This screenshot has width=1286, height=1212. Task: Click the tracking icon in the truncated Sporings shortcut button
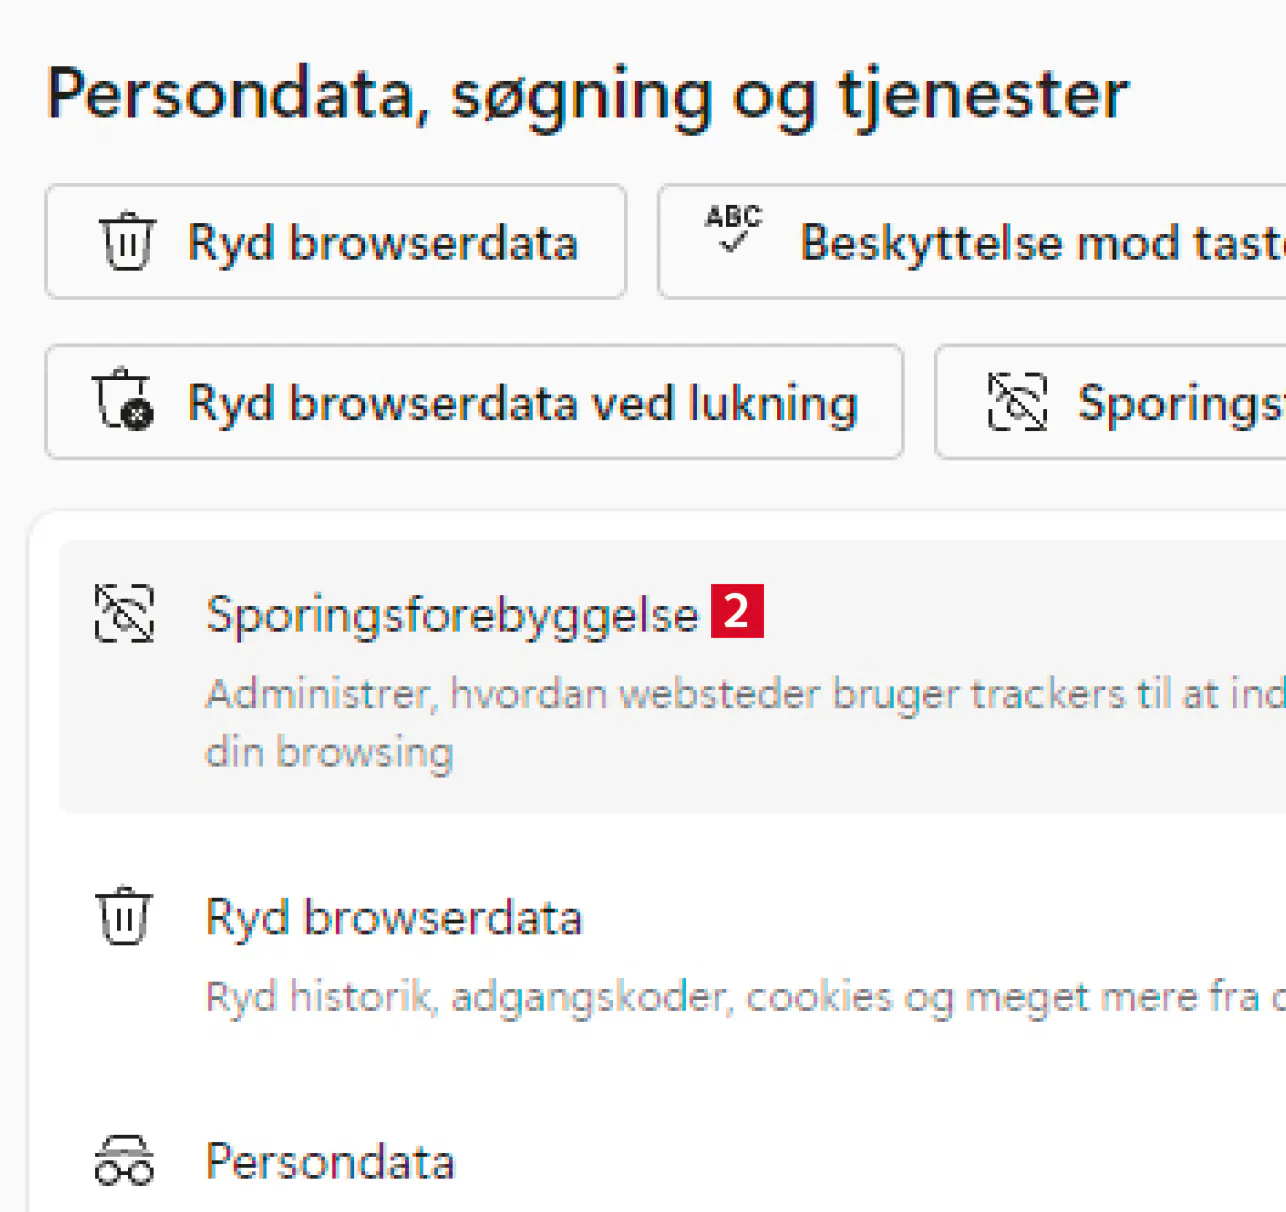point(1017,402)
